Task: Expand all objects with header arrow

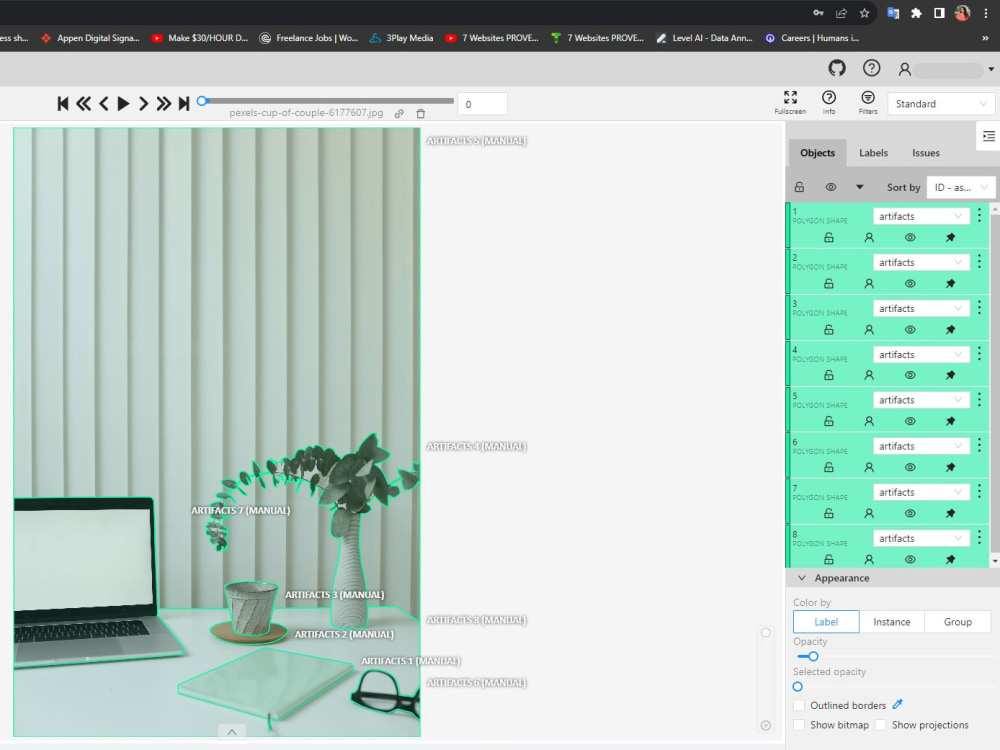Action: [860, 187]
